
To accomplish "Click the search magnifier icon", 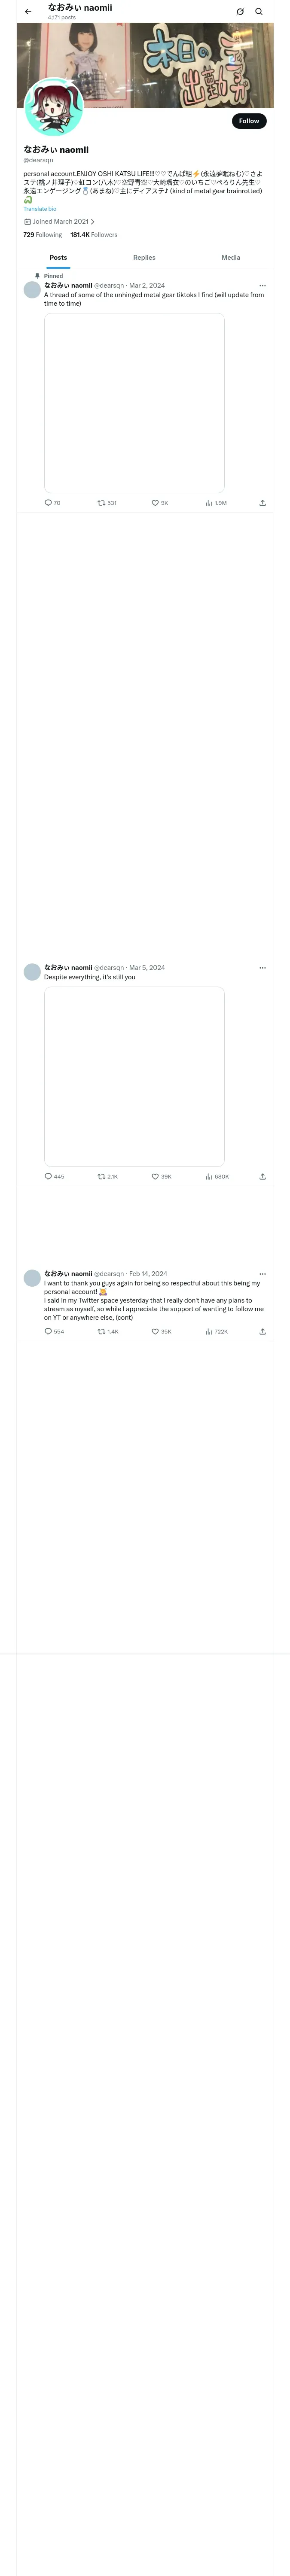I will tap(259, 12).
